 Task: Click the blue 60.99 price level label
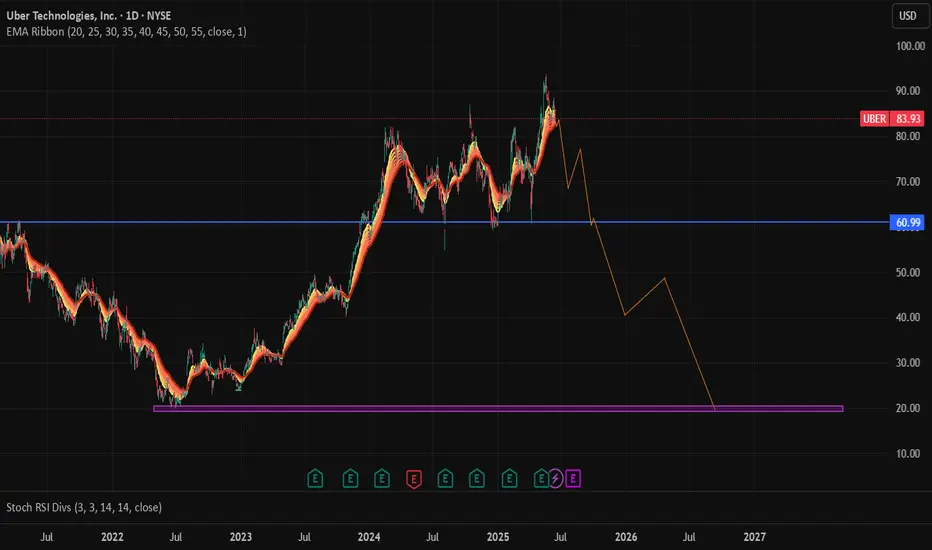click(907, 222)
